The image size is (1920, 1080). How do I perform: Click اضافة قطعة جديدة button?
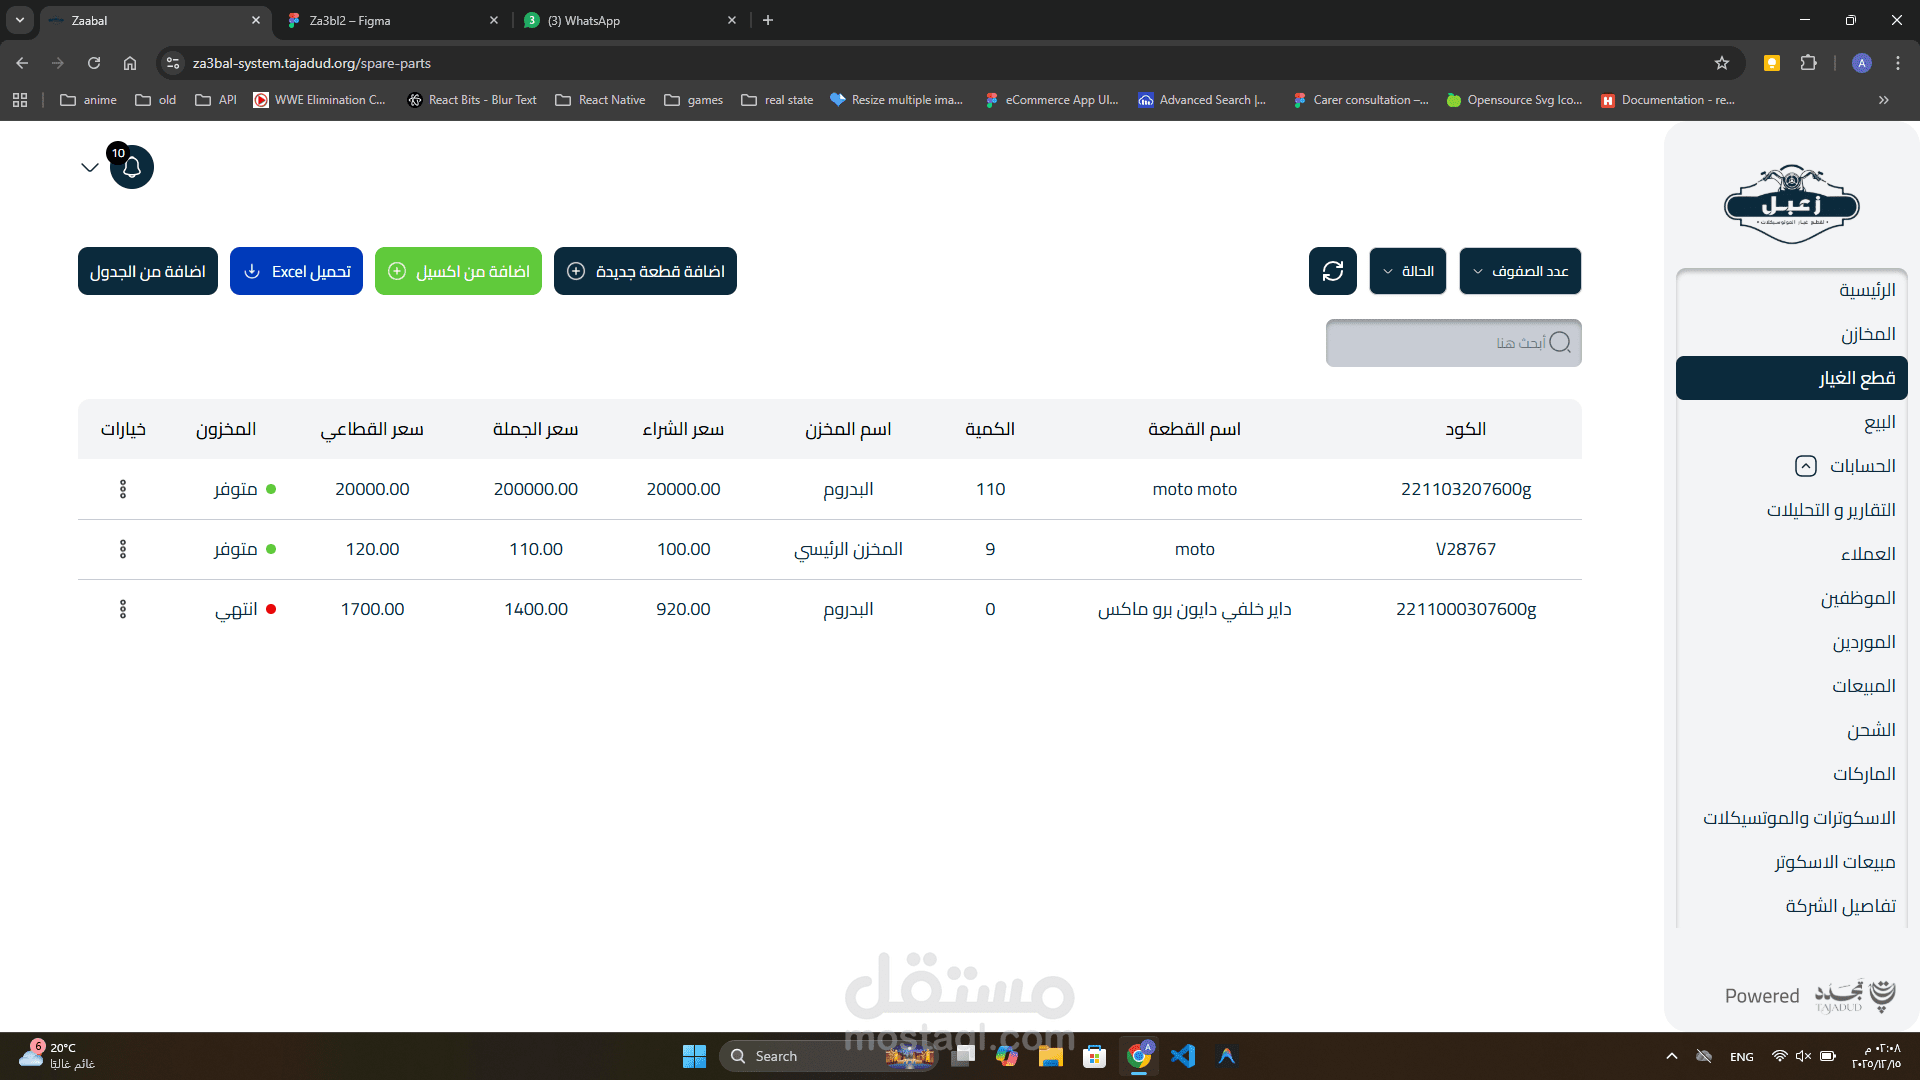click(x=645, y=271)
